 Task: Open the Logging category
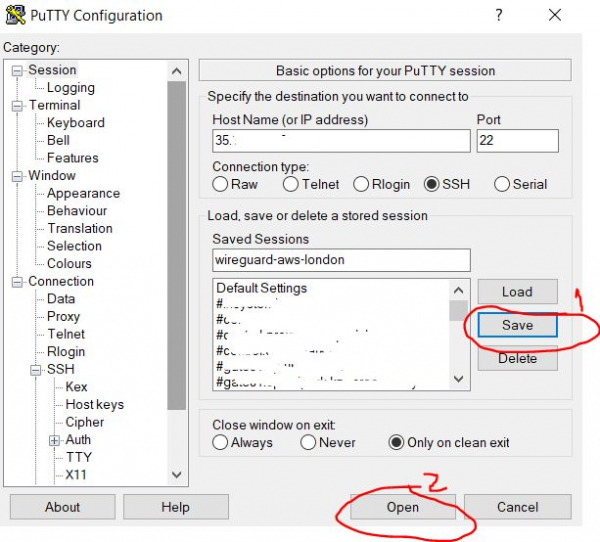[70, 87]
